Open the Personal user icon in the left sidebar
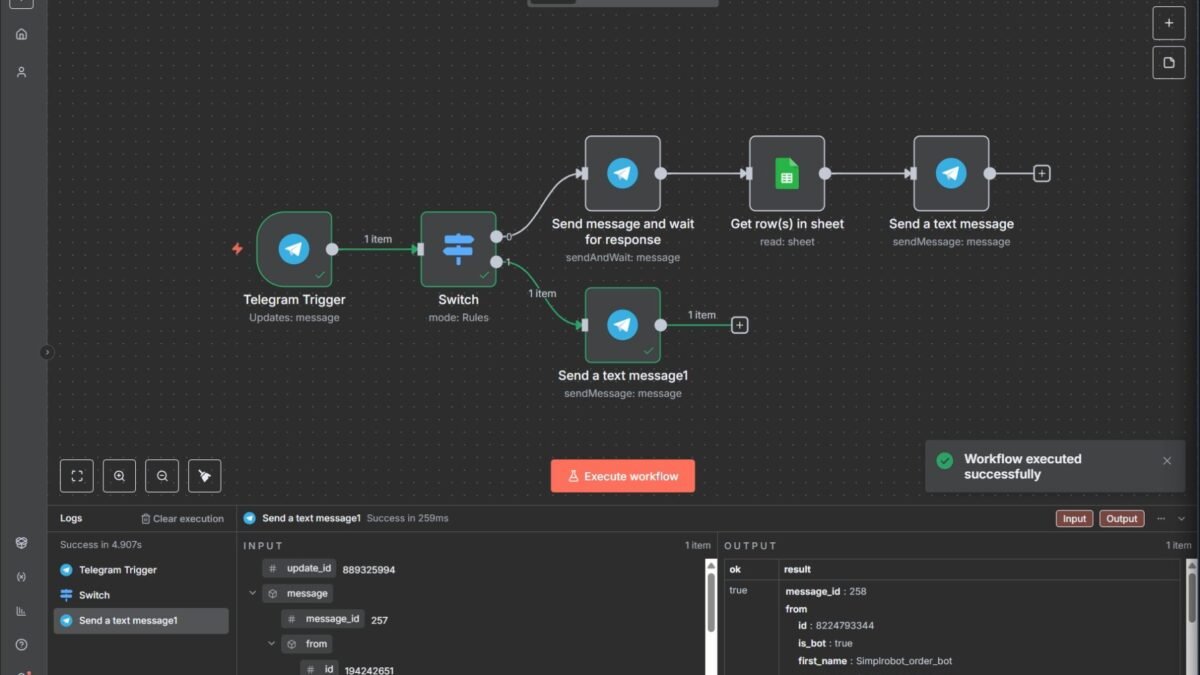 [22, 72]
